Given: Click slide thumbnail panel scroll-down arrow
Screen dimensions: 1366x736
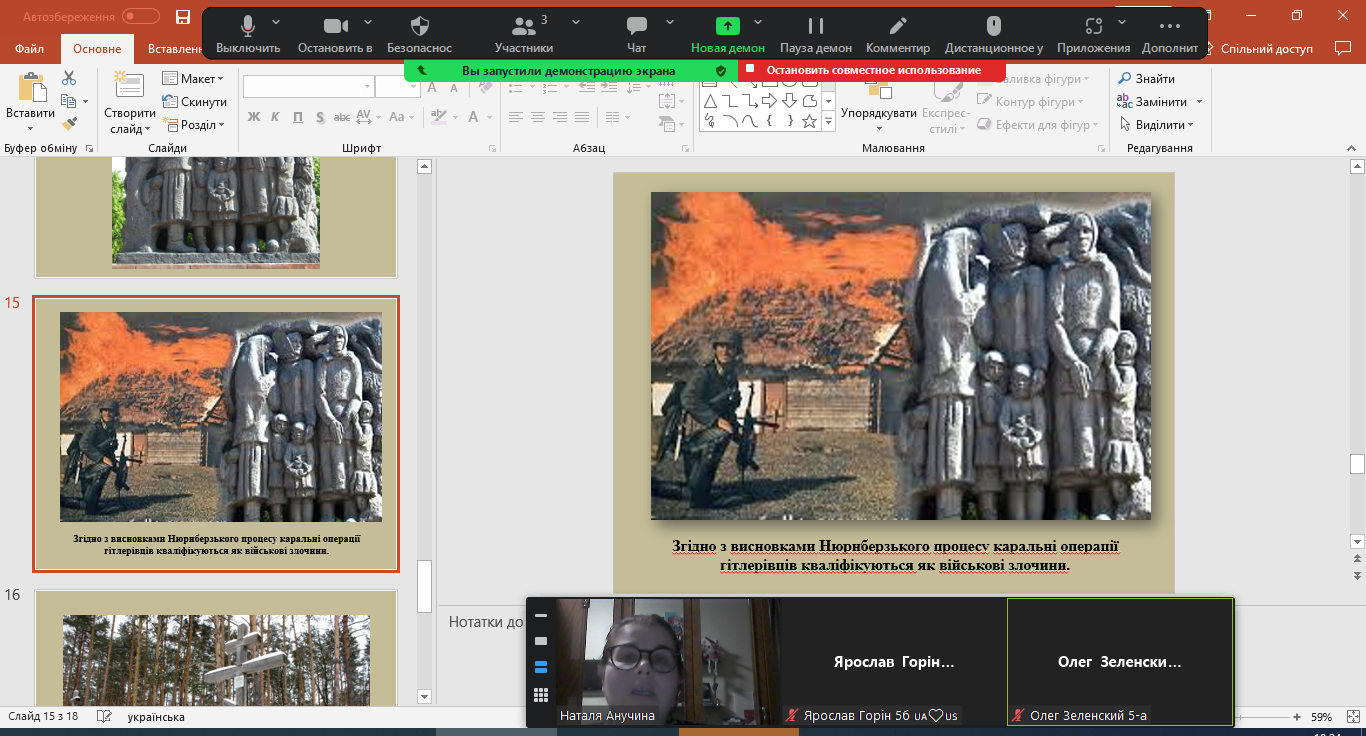Looking at the screenshot, I should coord(424,696).
